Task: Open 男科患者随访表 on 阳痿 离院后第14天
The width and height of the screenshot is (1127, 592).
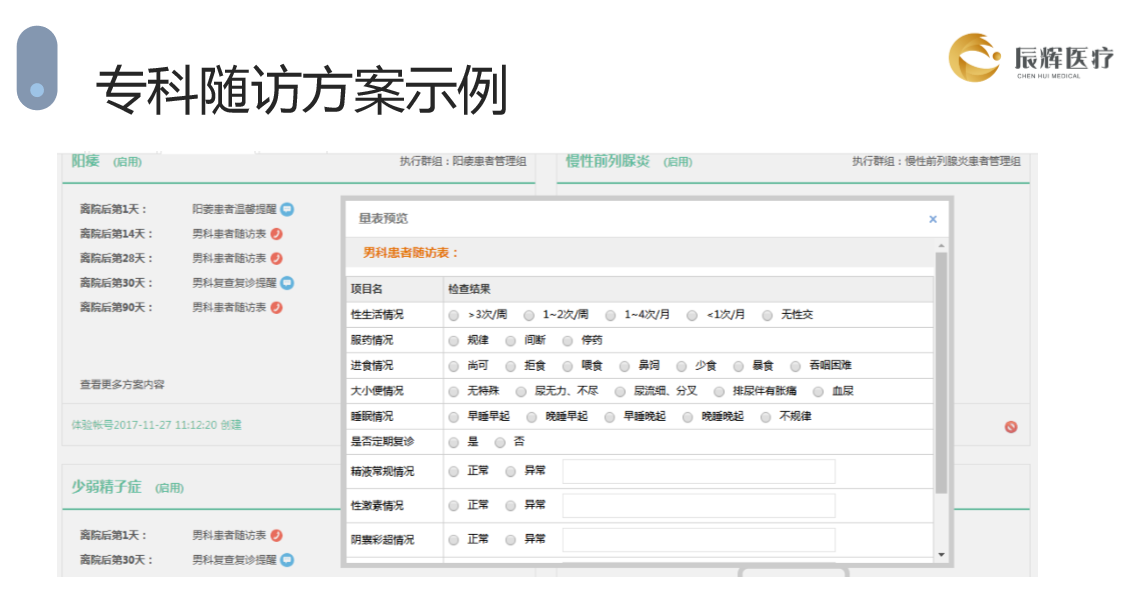Action: coord(229,233)
